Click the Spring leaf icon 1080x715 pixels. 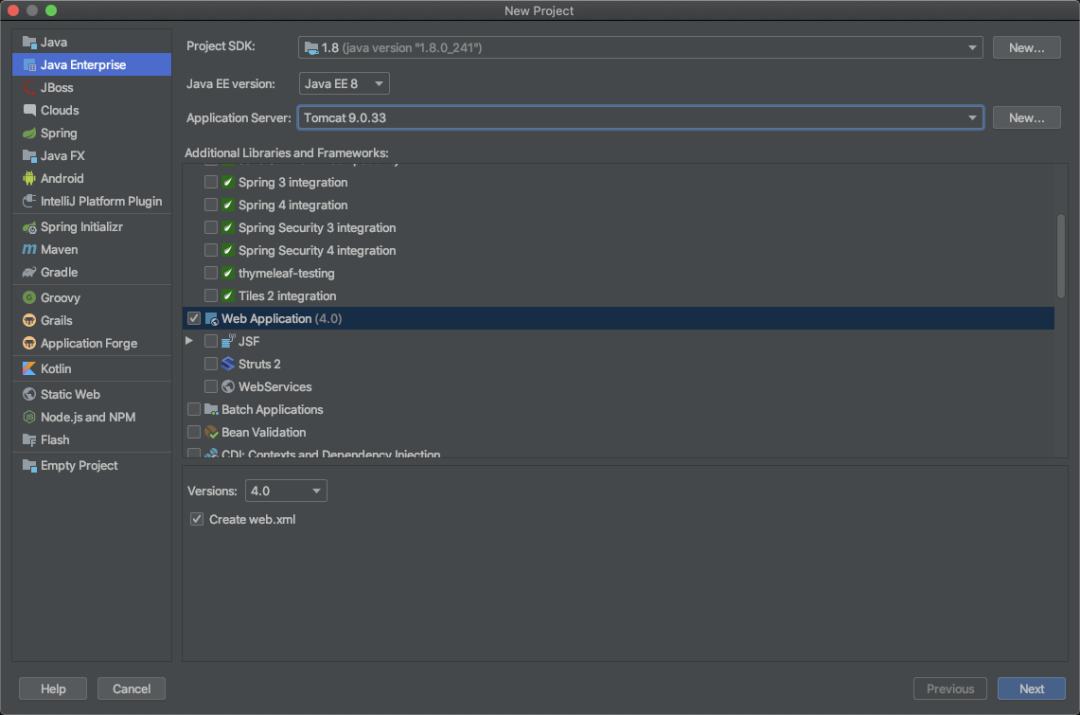[29, 133]
